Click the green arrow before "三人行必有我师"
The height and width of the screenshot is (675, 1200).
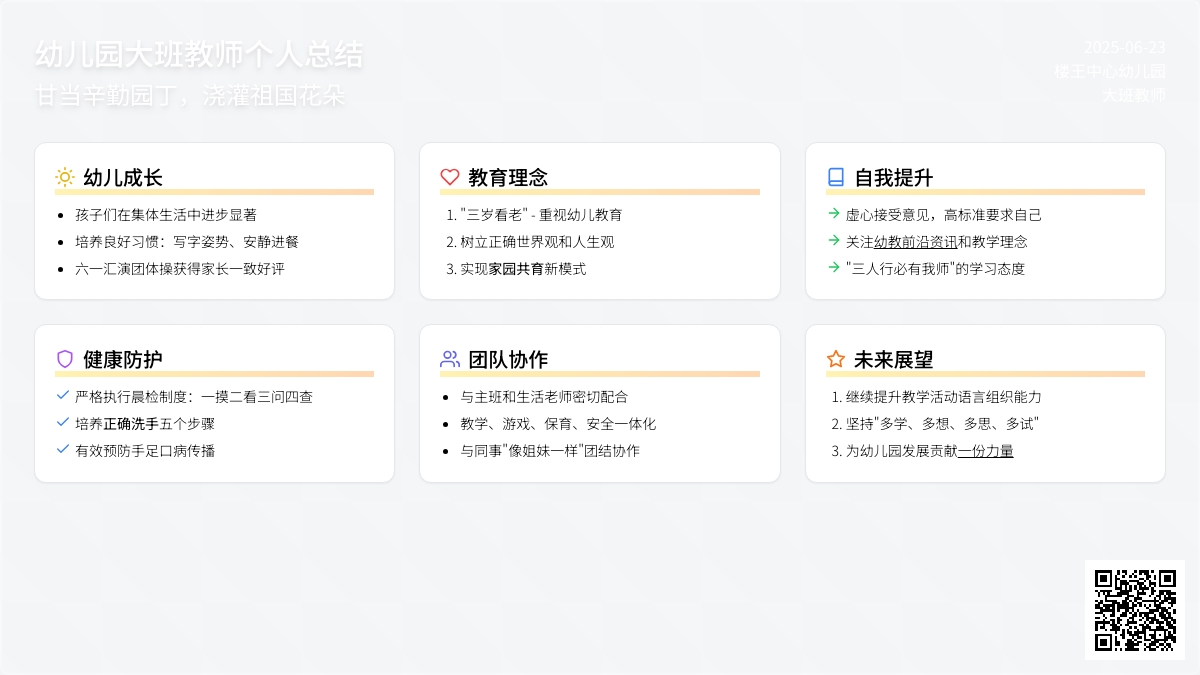pyautogui.click(x=834, y=267)
